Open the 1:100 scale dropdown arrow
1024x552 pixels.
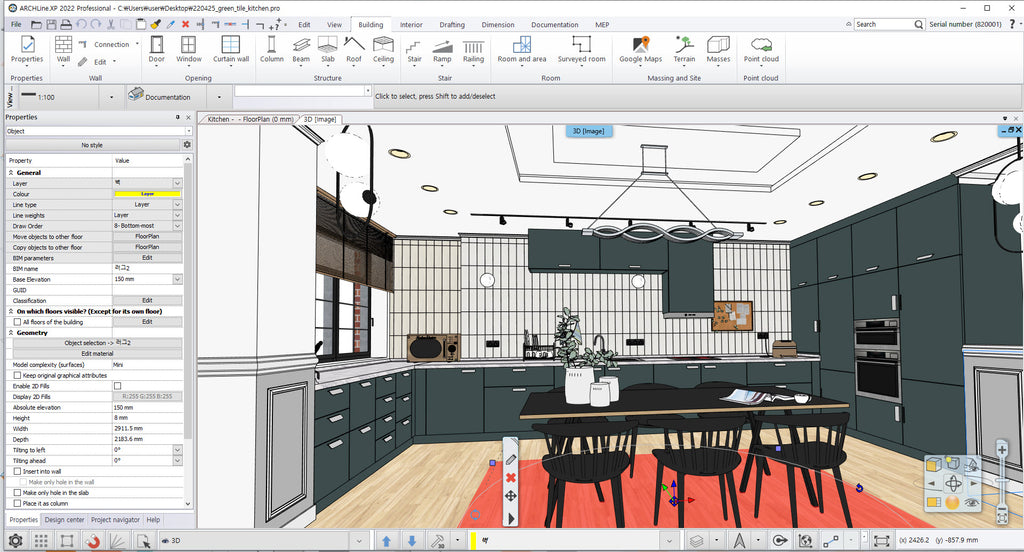(x=111, y=97)
